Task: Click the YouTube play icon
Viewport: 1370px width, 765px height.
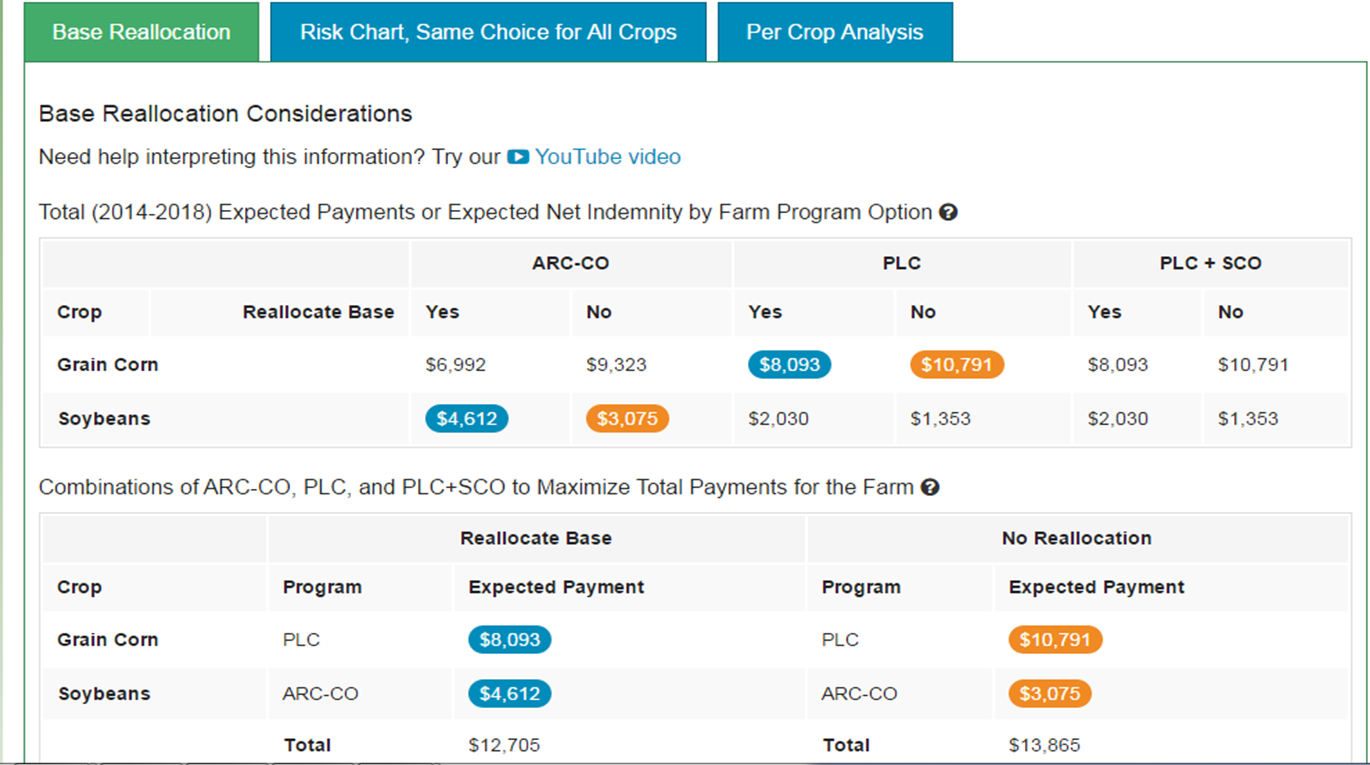Action: pyautogui.click(x=517, y=157)
